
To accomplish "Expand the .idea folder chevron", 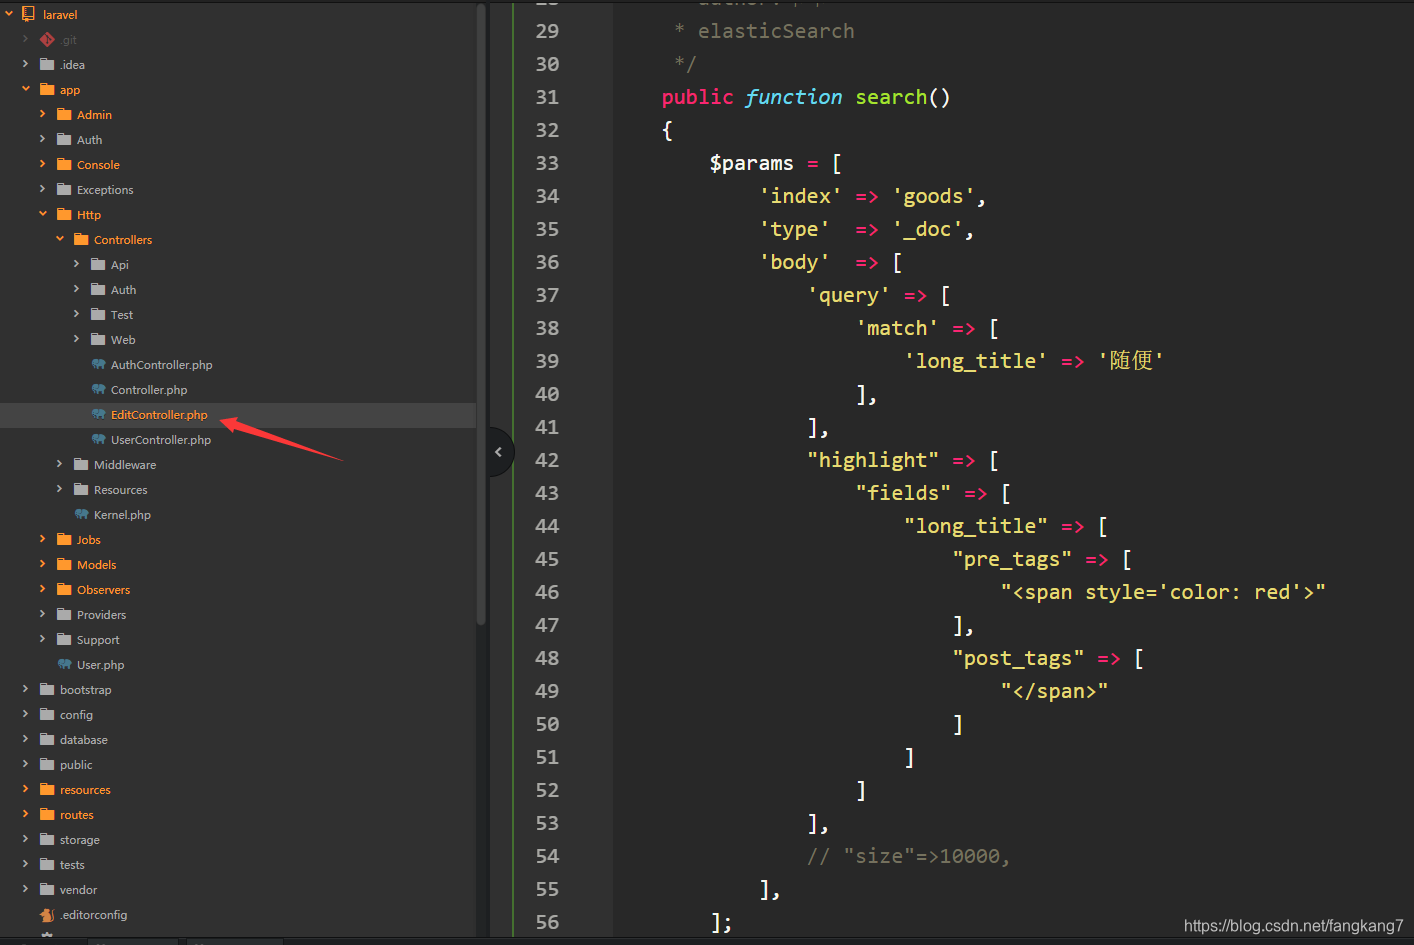I will point(26,64).
